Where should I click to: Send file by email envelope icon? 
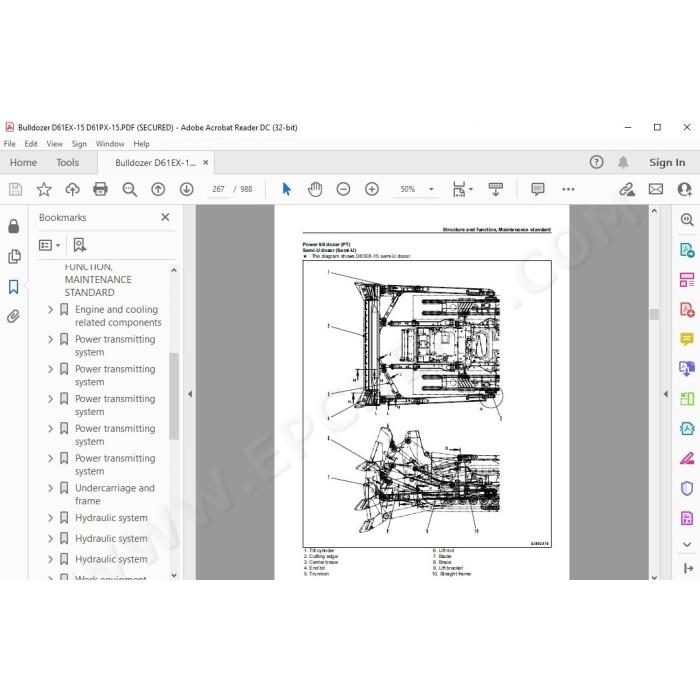656,189
